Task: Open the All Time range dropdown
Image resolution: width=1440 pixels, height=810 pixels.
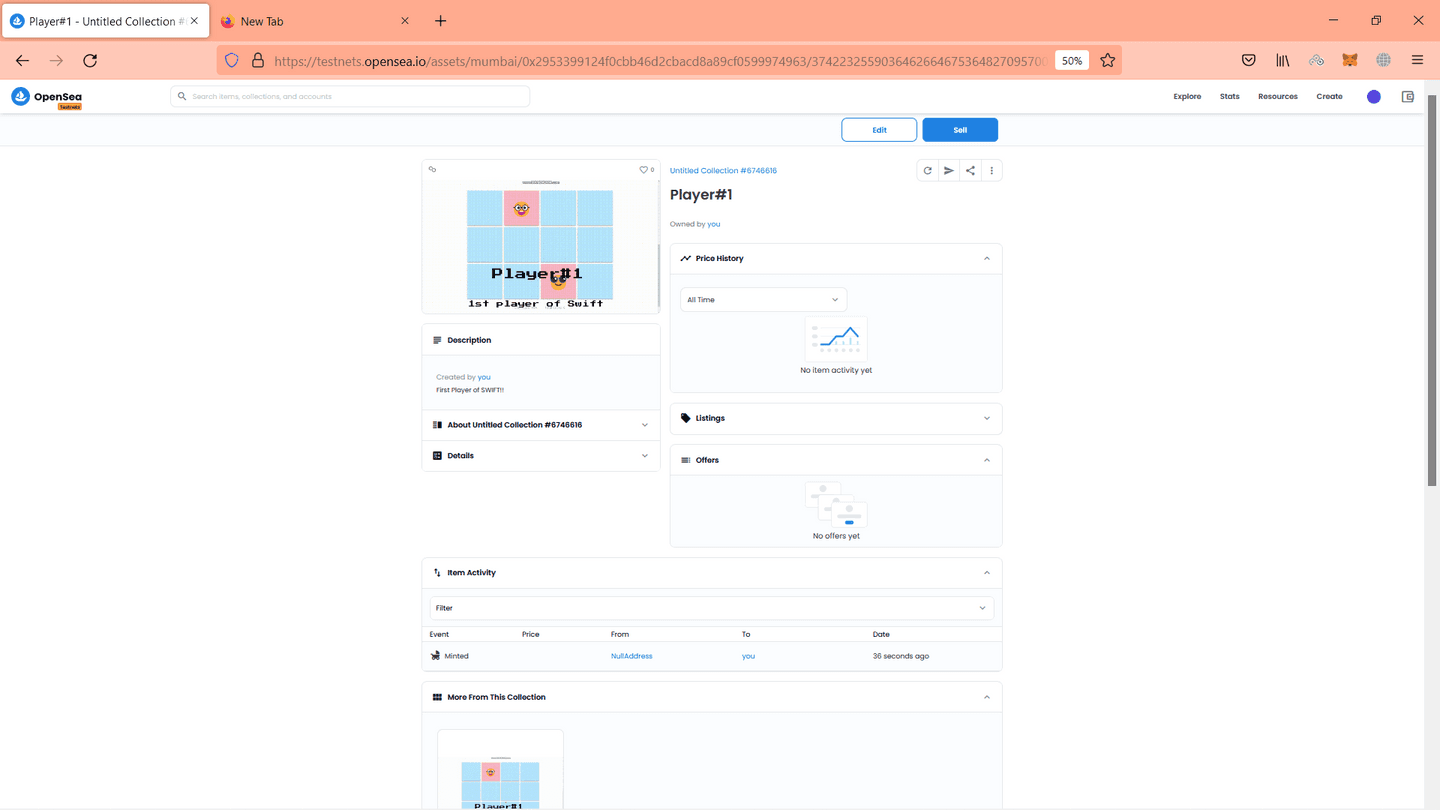Action: pos(763,300)
